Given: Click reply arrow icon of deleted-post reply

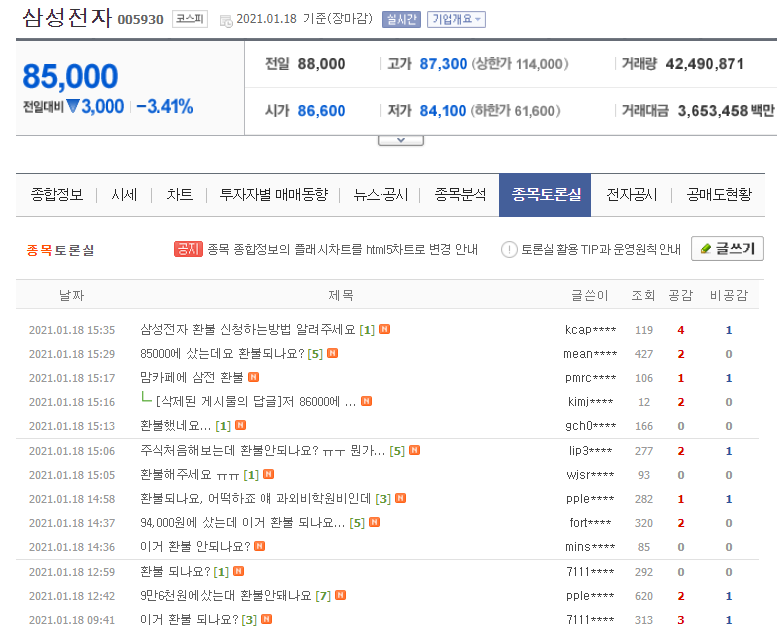Looking at the screenshot, I should [146, 397].
